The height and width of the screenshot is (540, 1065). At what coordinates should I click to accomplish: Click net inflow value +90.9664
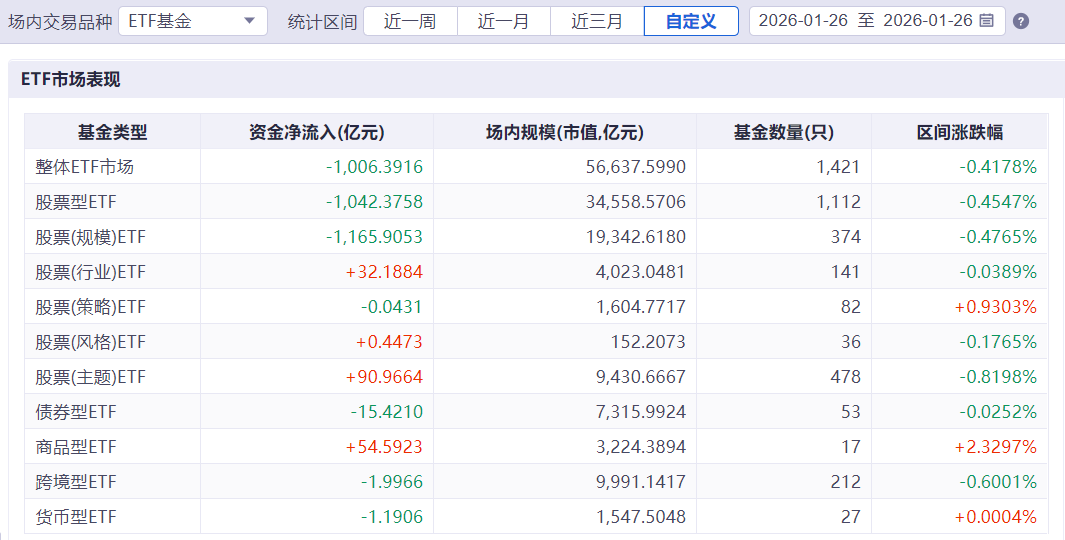coord(384,377)
